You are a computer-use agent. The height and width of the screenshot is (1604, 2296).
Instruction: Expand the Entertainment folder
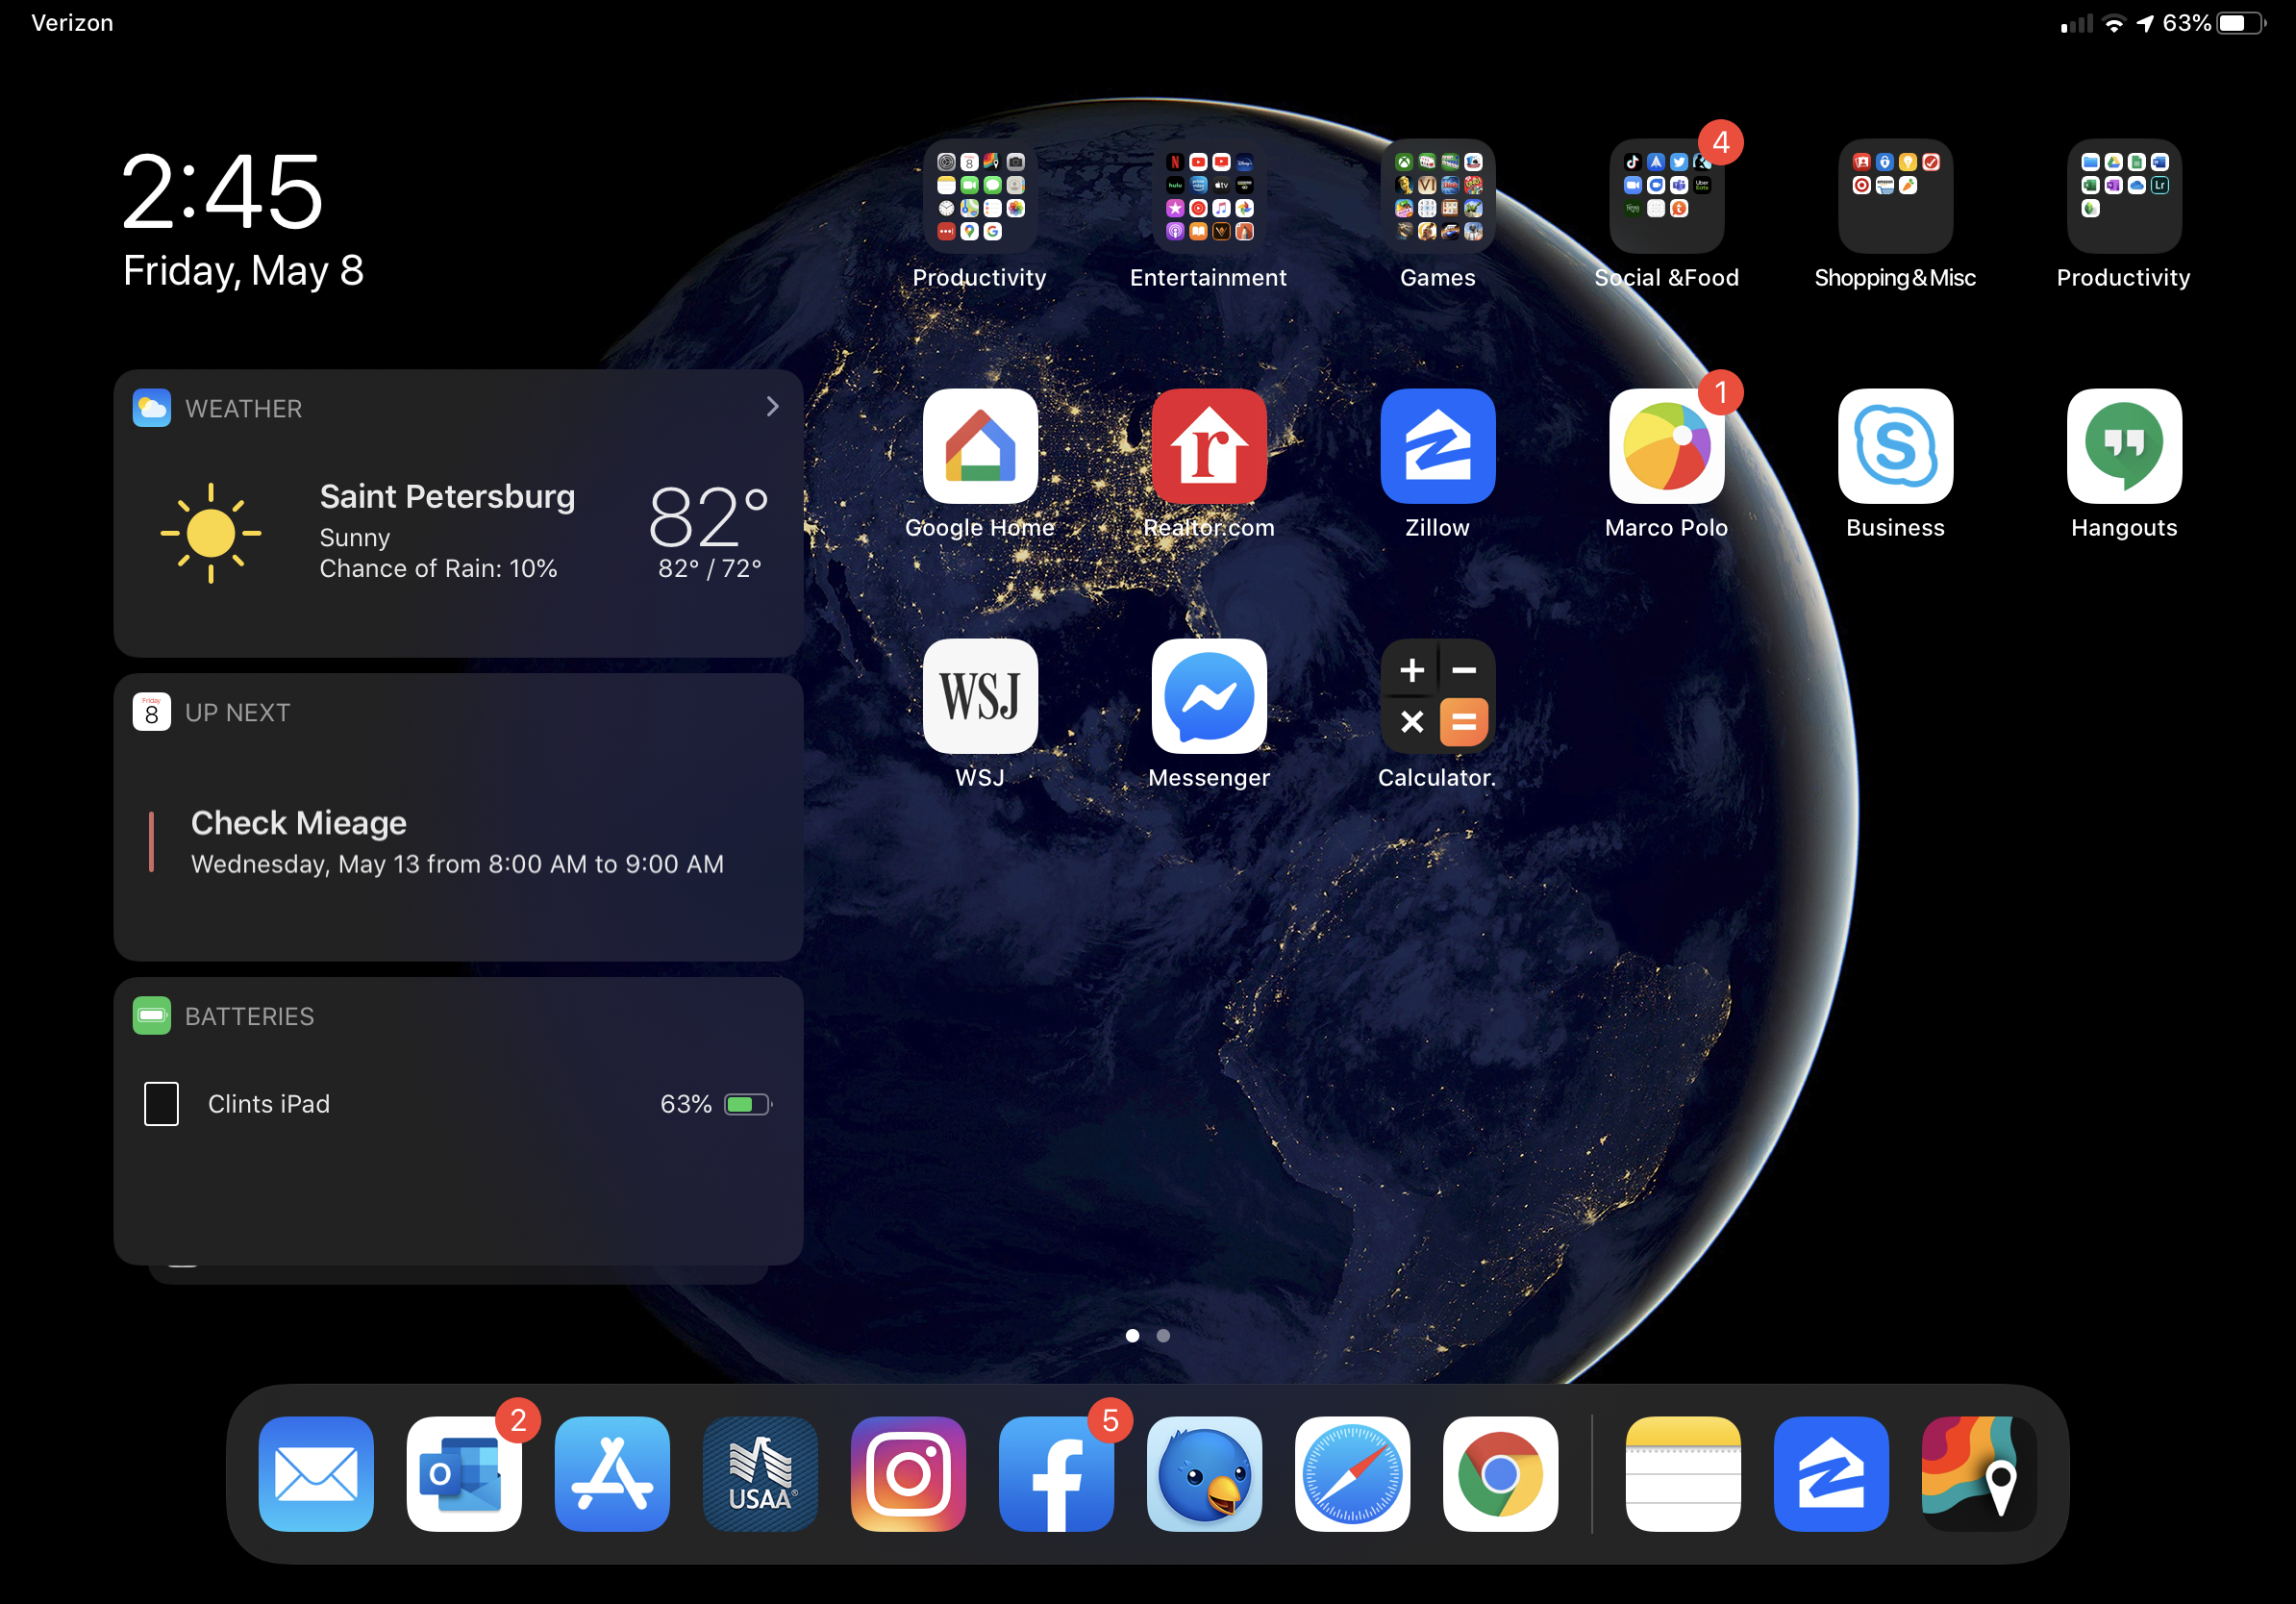click(x=1208, y=196)
